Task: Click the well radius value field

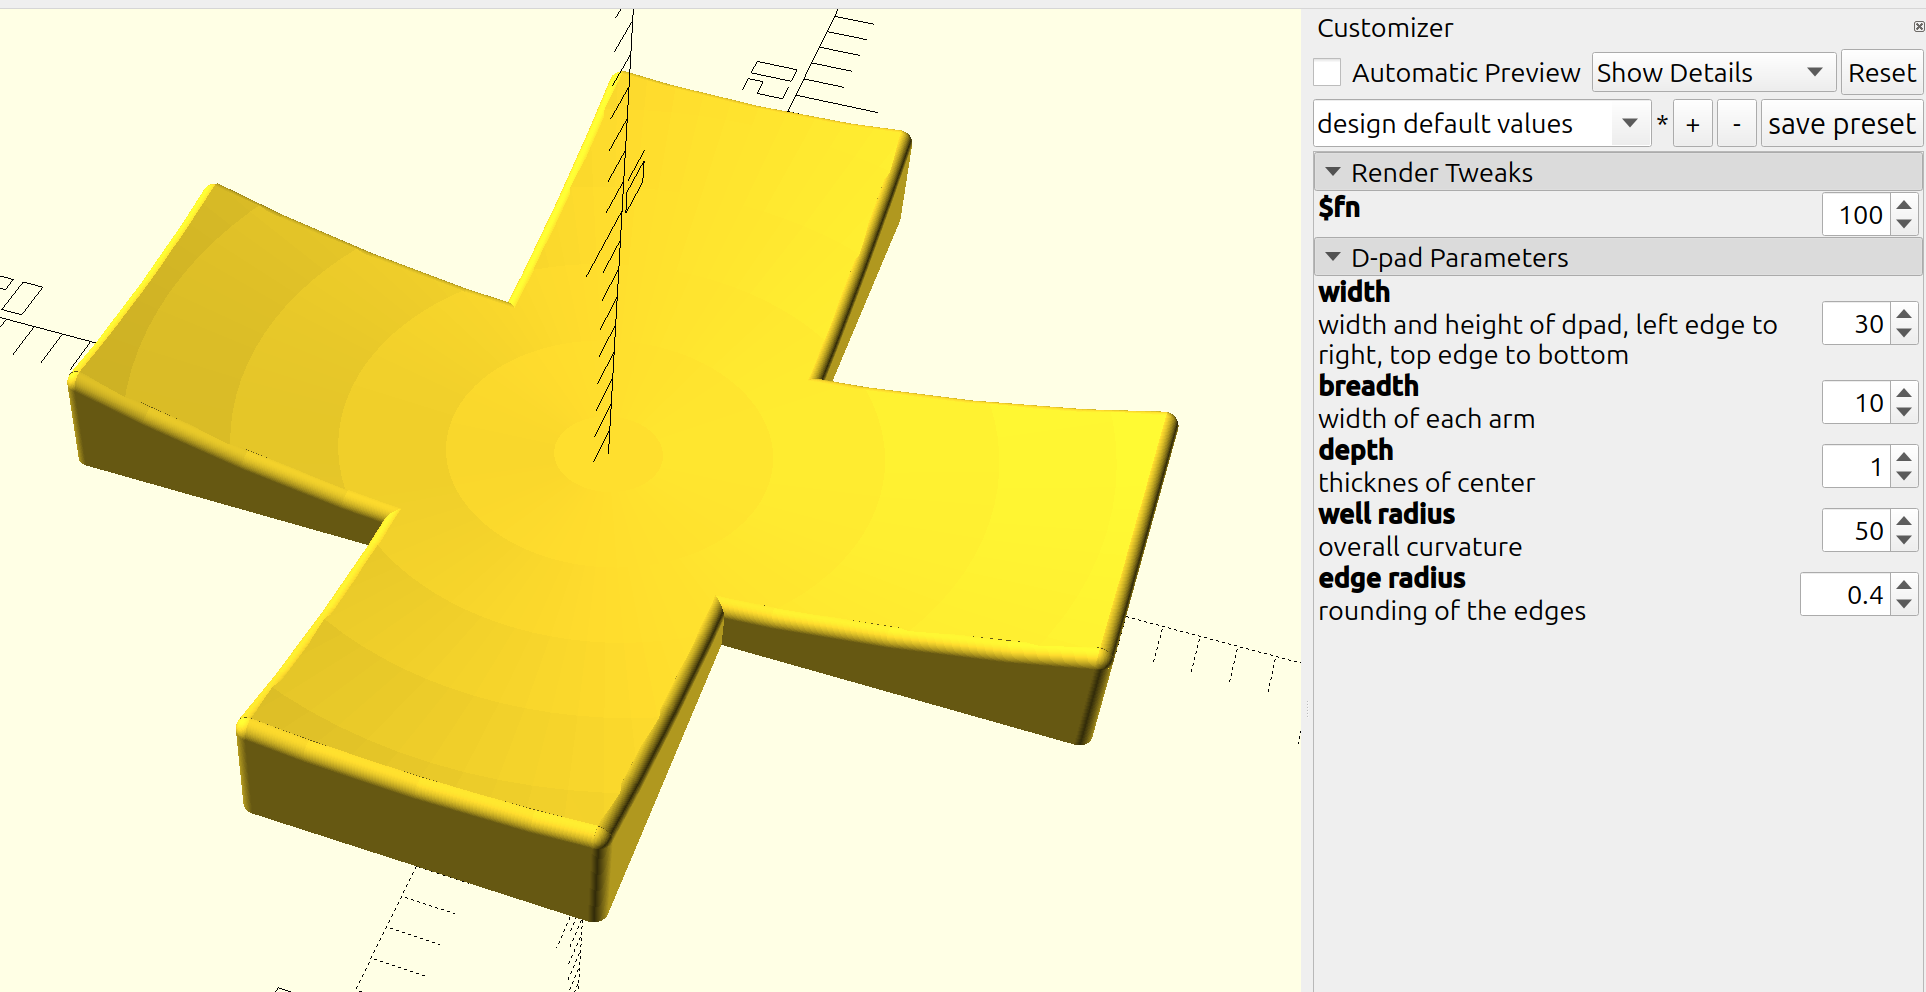Action: pyautogui.click(x=1856, y=531)
